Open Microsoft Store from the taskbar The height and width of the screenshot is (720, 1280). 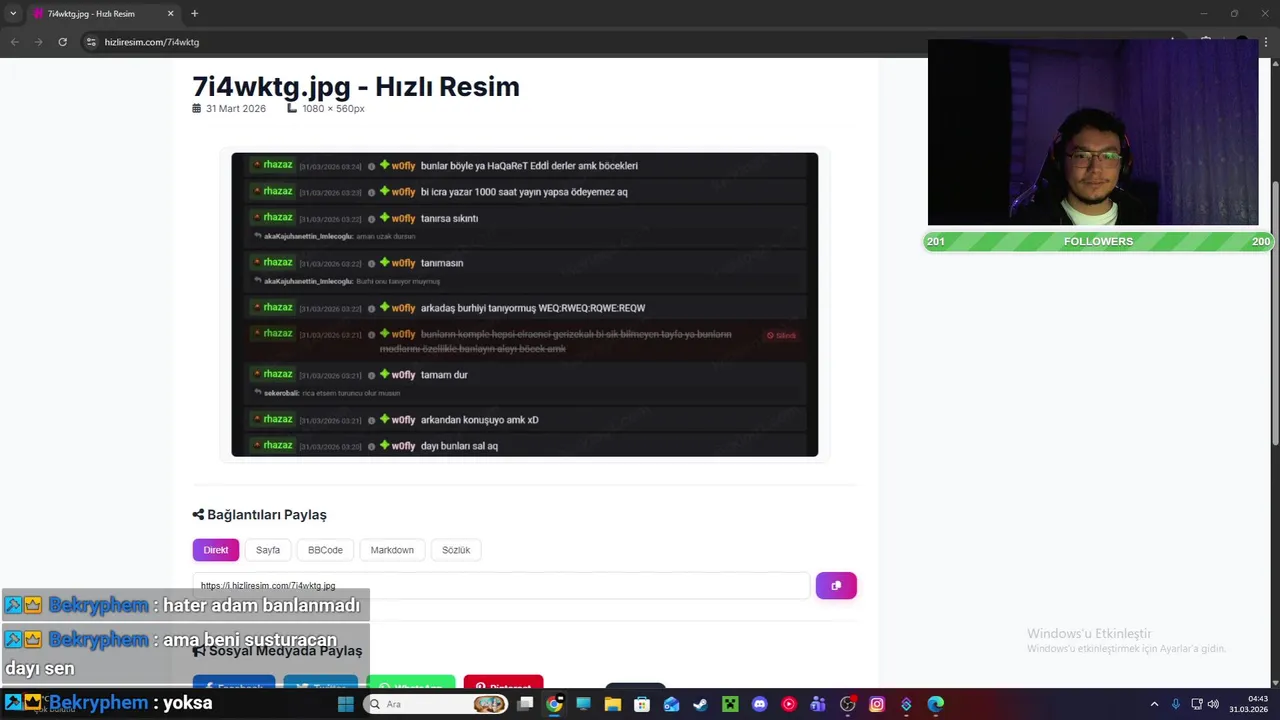[x=642, y=704]
